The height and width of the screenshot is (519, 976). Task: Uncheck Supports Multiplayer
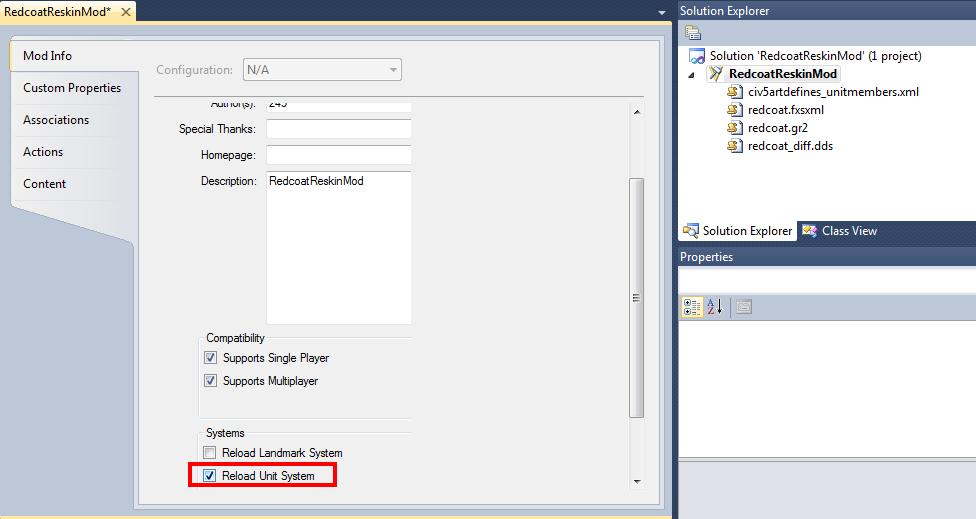(x=210, y=380)
